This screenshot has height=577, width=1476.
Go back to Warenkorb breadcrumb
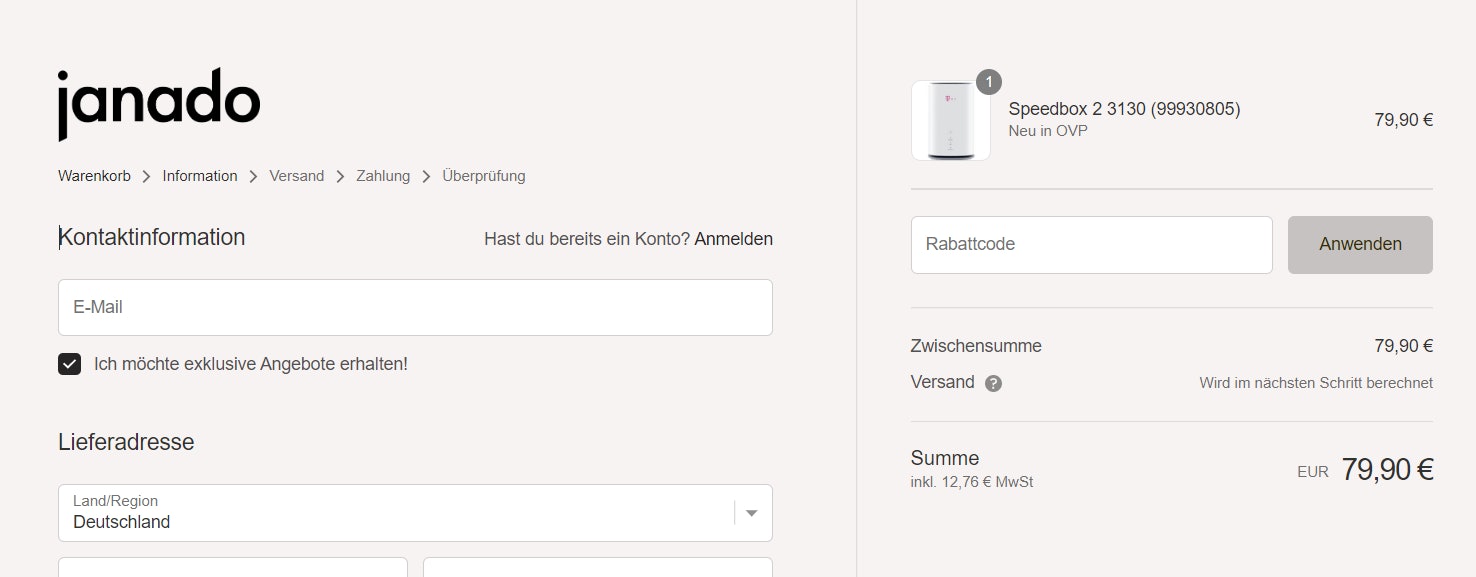pos(94,176)
